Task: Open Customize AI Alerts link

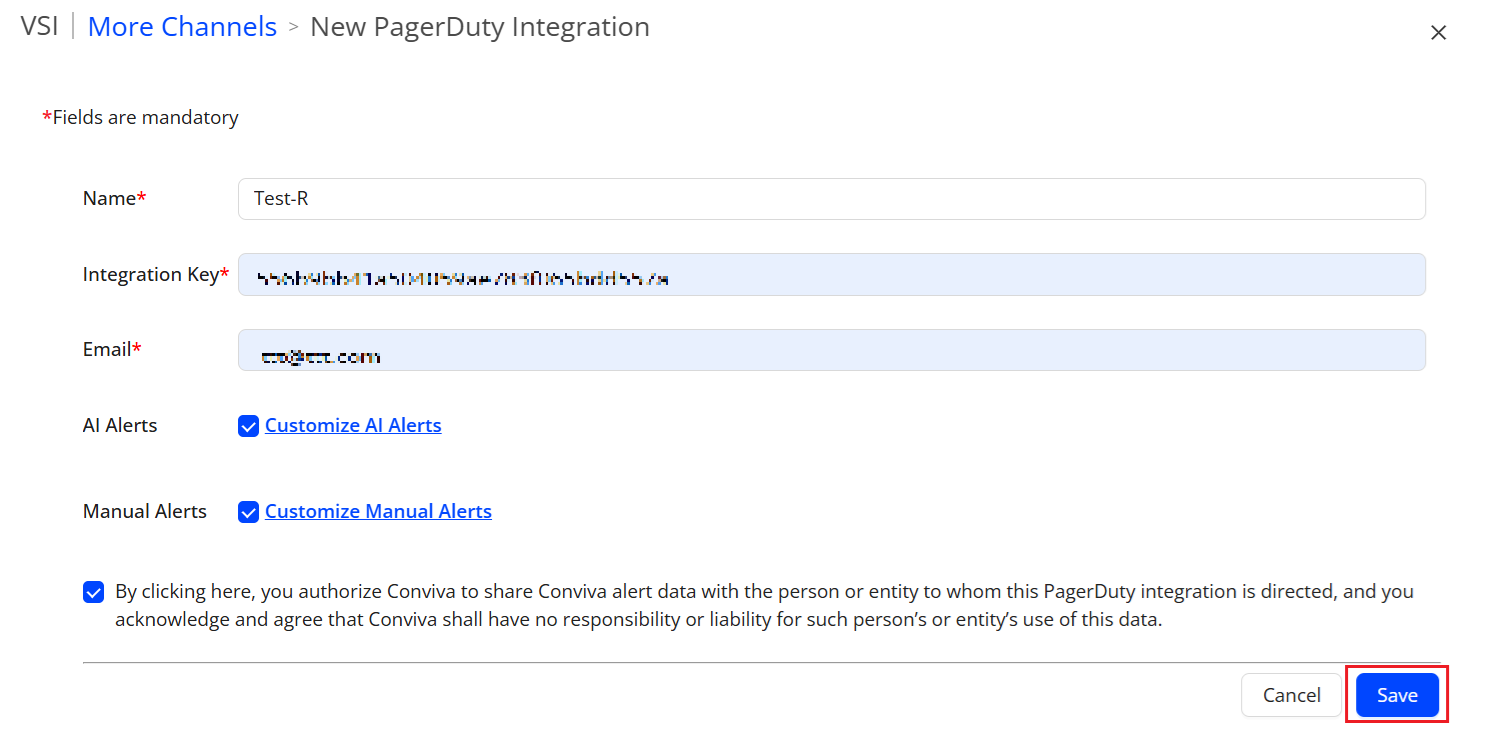Action: coord(353,426)
